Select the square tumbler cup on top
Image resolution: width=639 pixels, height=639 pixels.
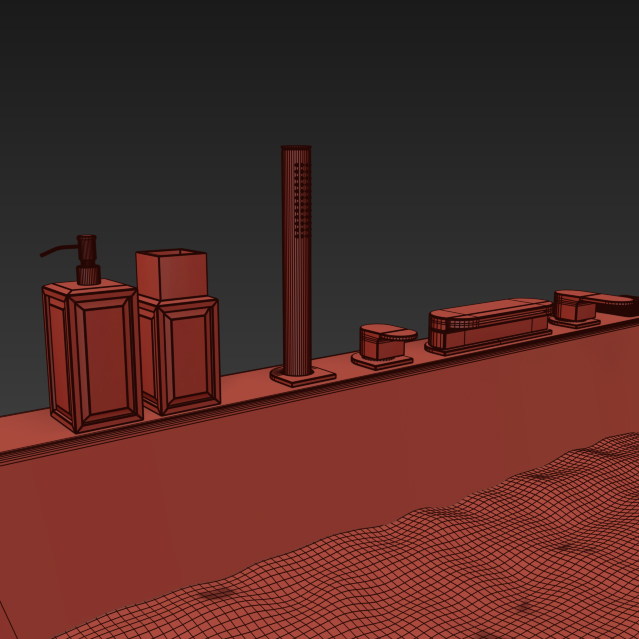point(171,273)
